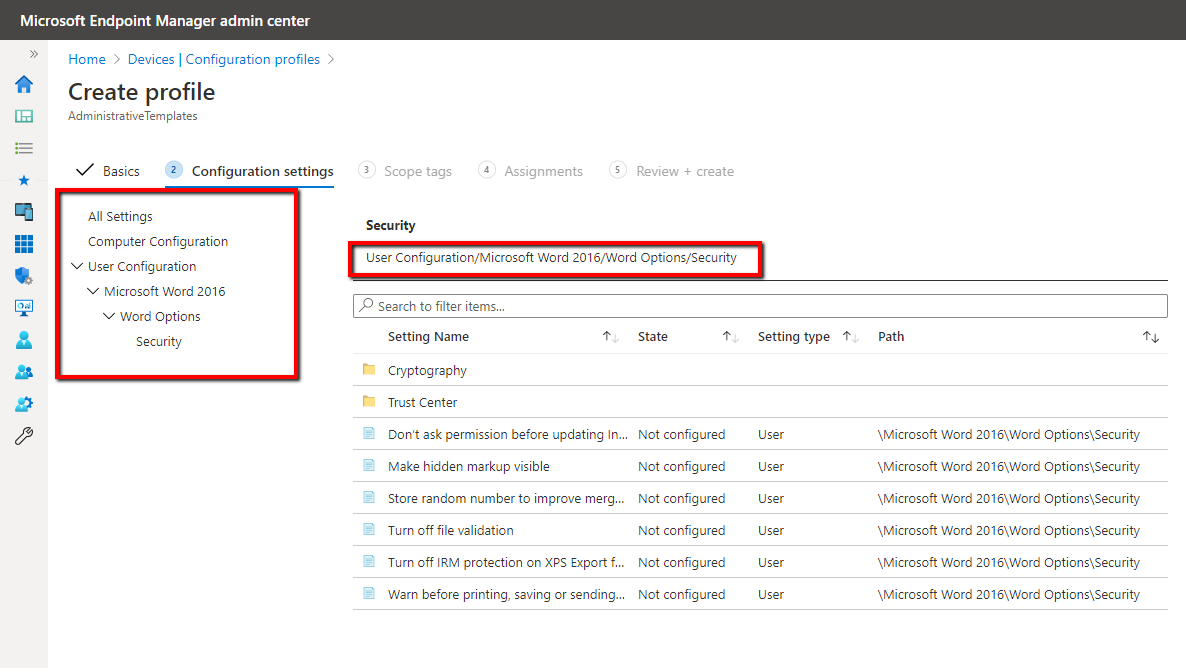Click the Setting Name column header
This screenshot has height=668, width=1186.
pyautogui.click(x=428, y=337)
